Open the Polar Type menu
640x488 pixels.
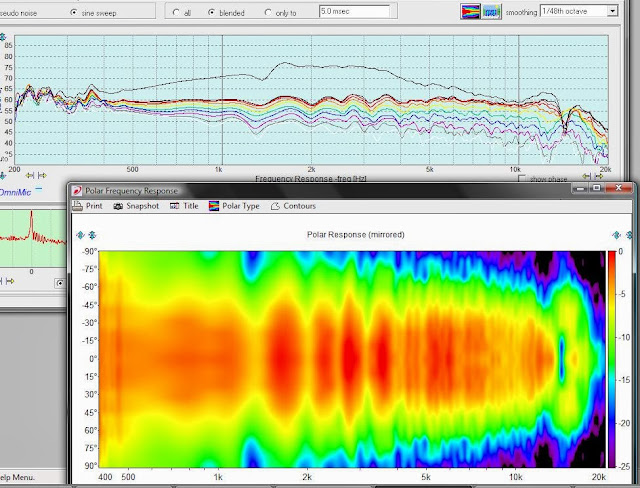[x=241, y=206]
